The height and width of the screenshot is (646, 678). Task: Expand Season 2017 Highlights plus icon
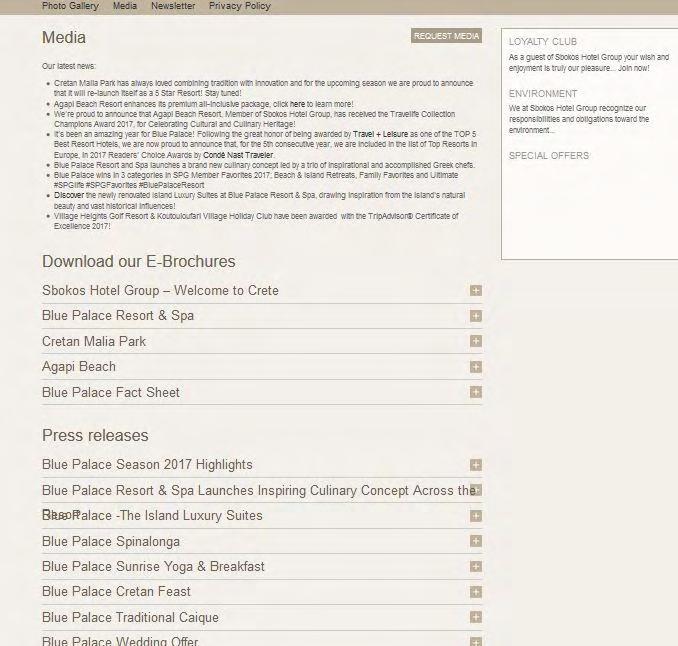[x=476, y=465]
